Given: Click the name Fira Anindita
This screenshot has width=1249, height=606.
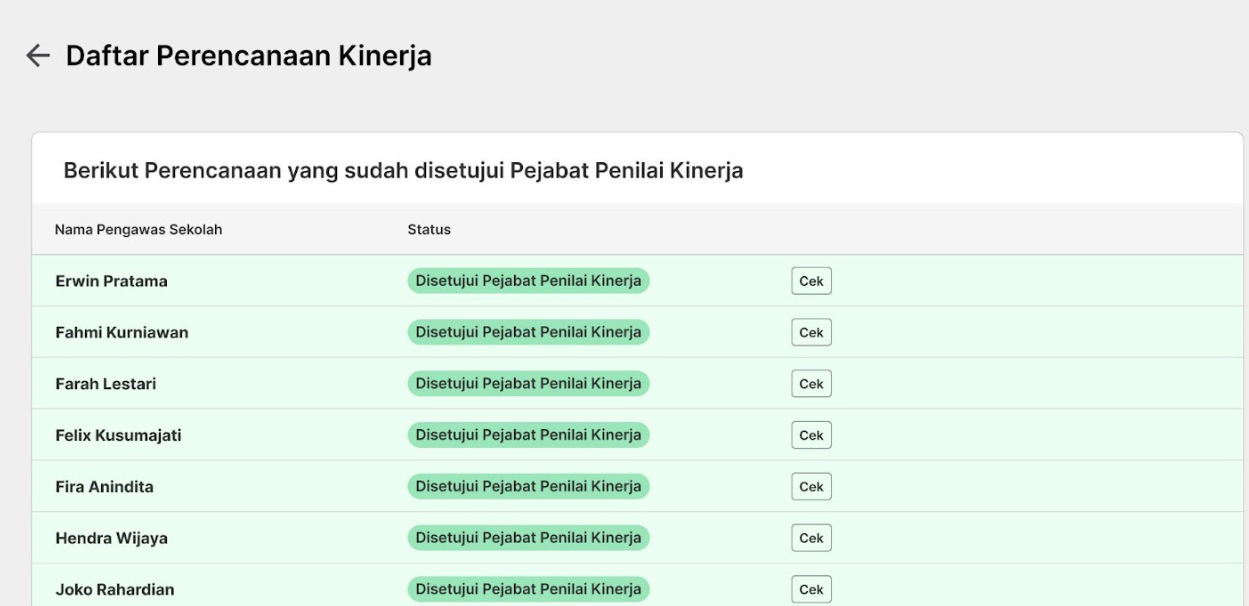Looking at the screenshot, I should (x=104, y=488).
